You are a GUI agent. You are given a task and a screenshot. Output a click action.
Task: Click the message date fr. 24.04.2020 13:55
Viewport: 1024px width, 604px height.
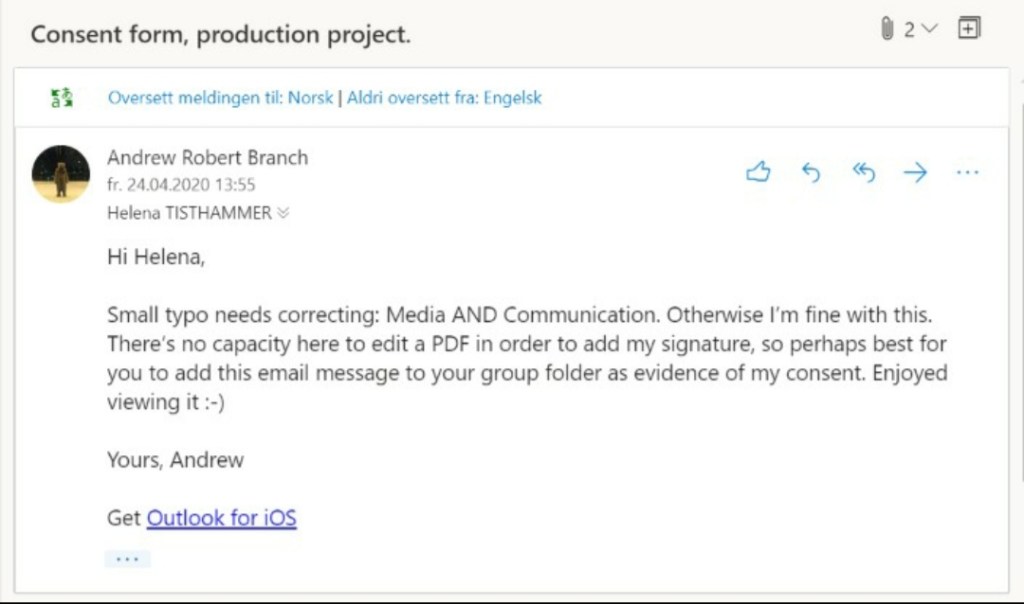point(181,185)
